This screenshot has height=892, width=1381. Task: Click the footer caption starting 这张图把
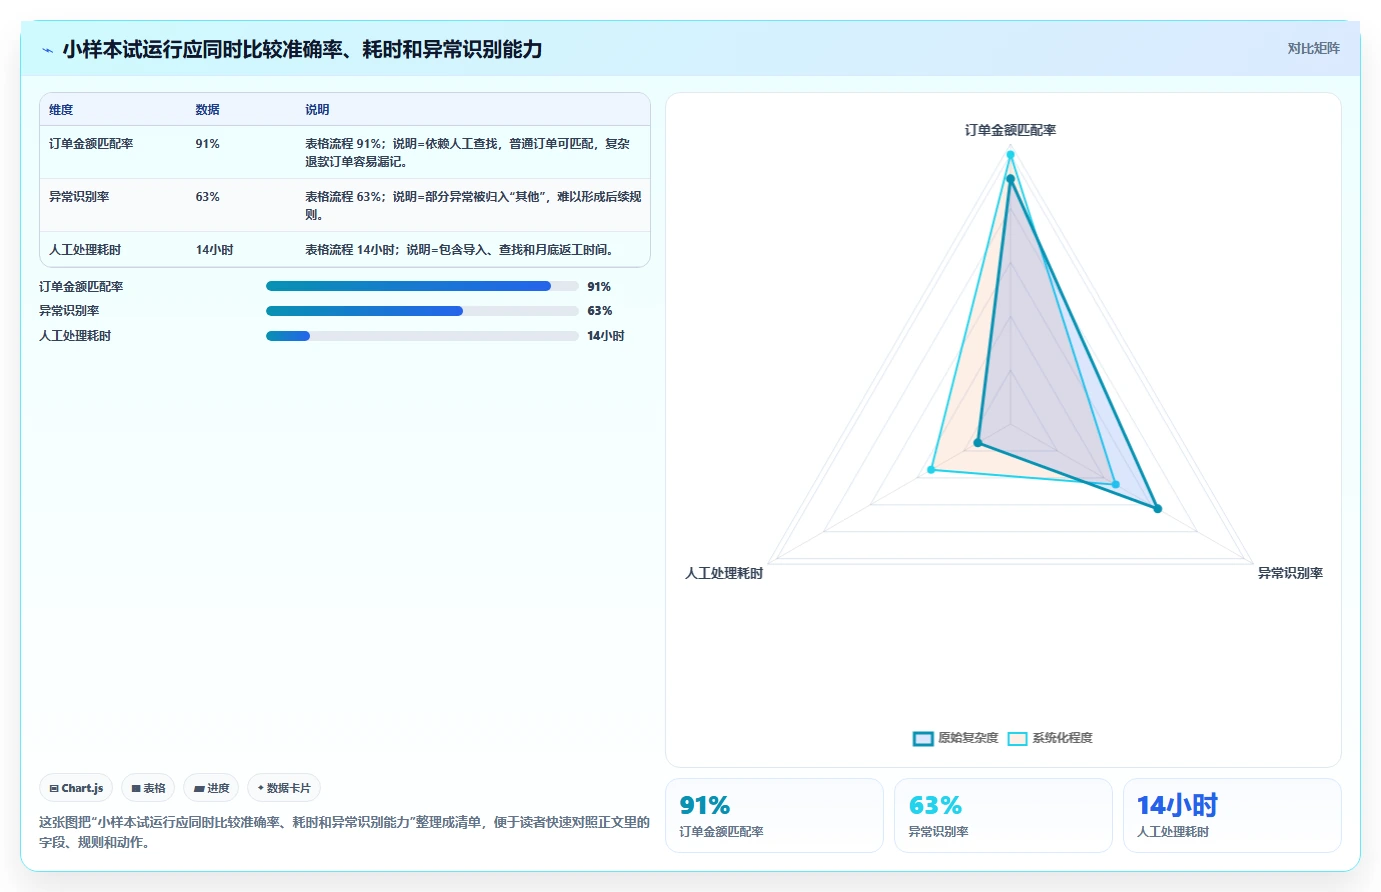(344, 832)
